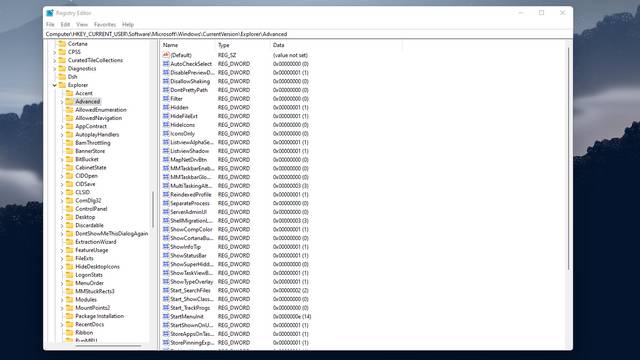Select the Diagnostics folder icon
Viewport: 640px width, 360px height.
pos(62,69)
